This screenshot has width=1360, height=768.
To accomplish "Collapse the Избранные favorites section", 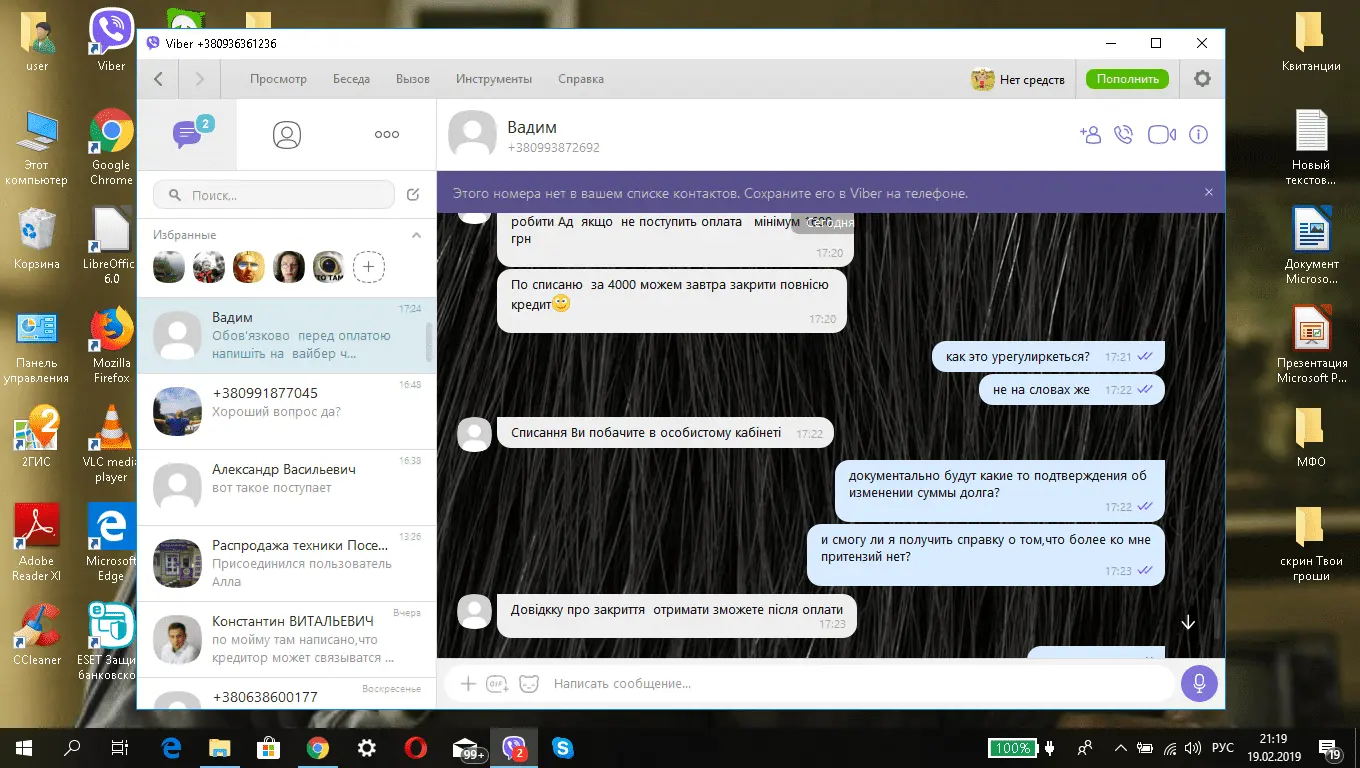I will coord(417,235).
